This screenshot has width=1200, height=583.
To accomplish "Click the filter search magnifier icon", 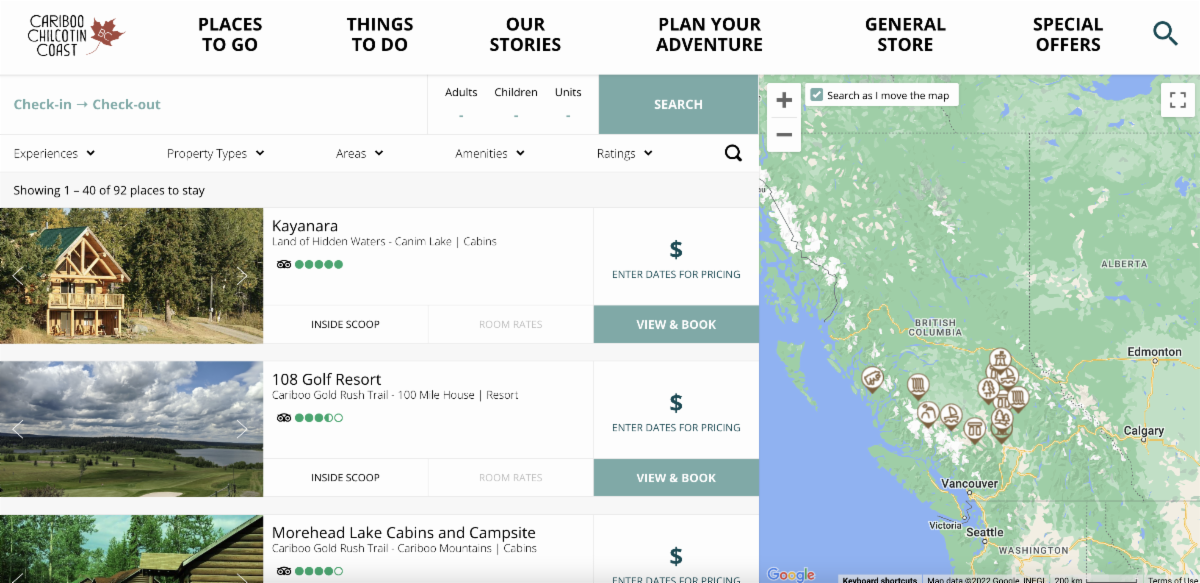I will [733, 153].
